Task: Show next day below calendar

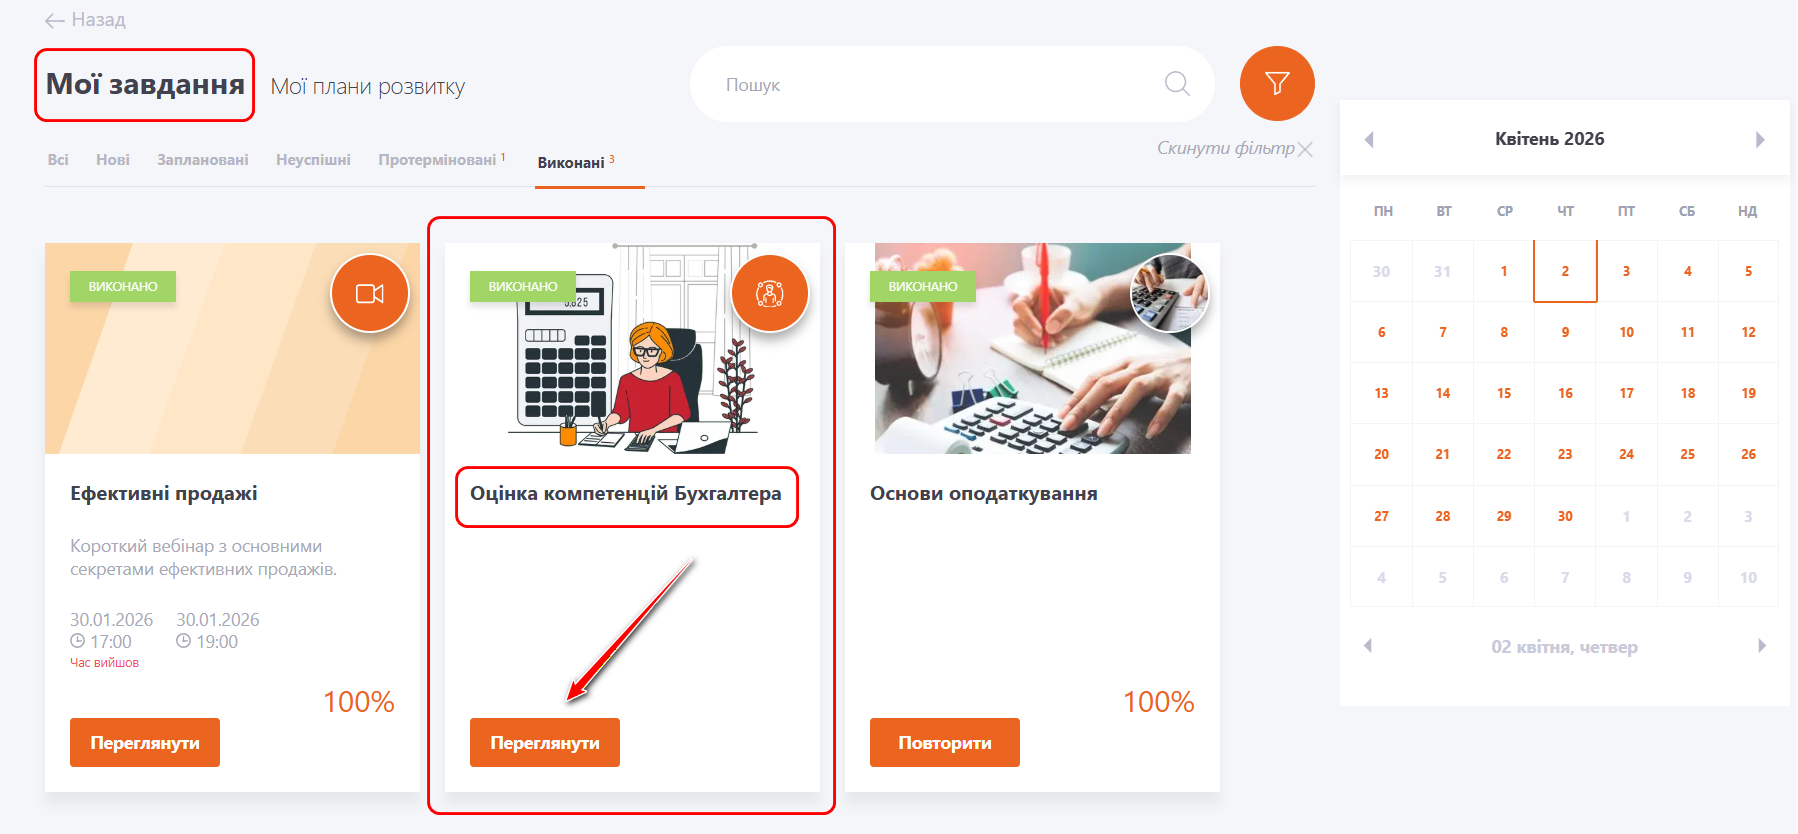Action: (x=1762, y=646)
